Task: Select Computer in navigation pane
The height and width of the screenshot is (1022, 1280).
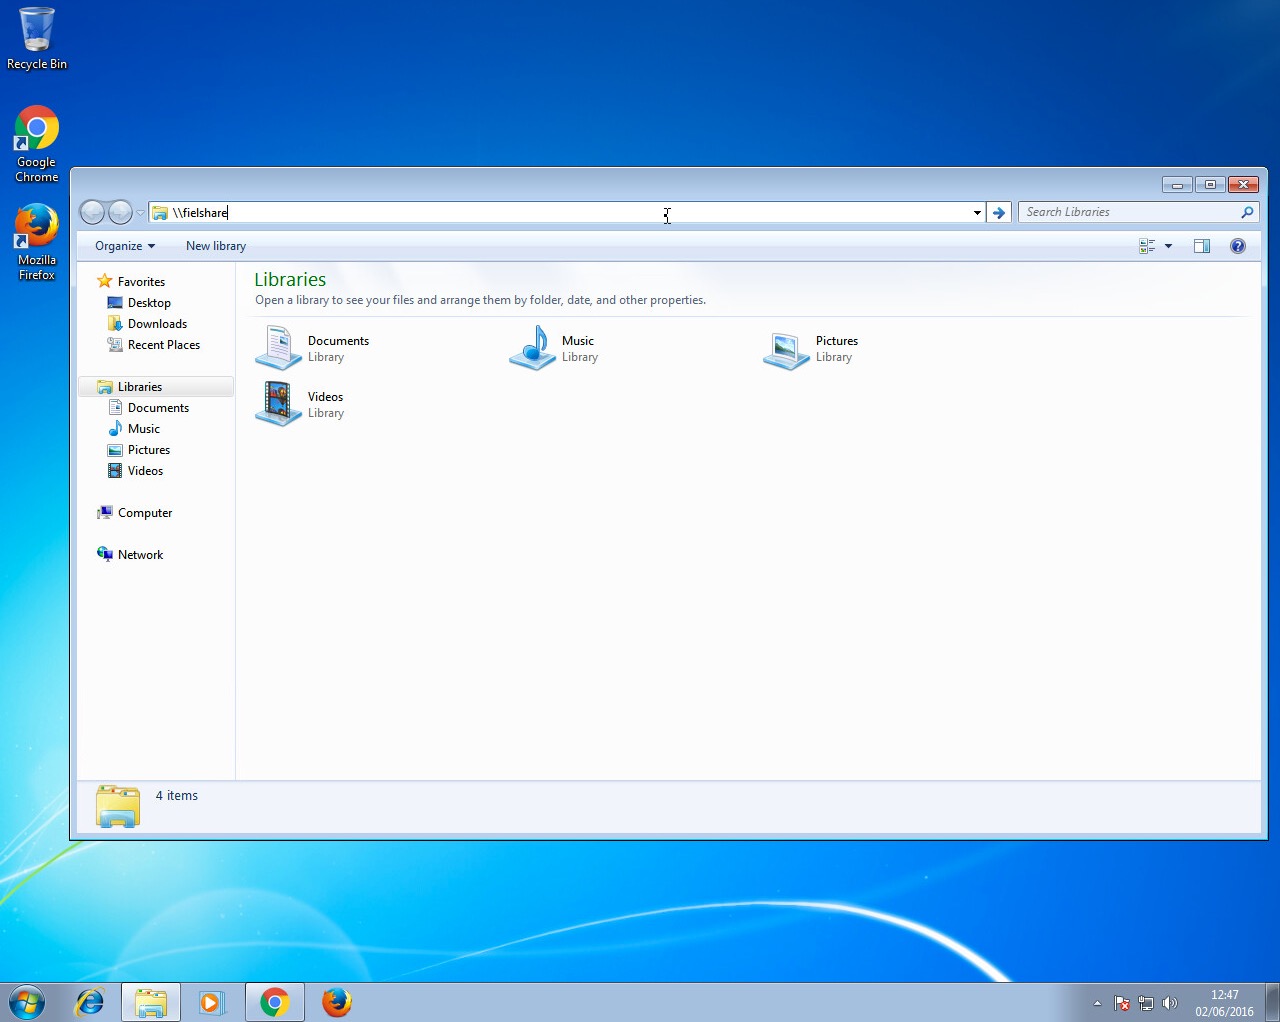Action: (145, 513)
